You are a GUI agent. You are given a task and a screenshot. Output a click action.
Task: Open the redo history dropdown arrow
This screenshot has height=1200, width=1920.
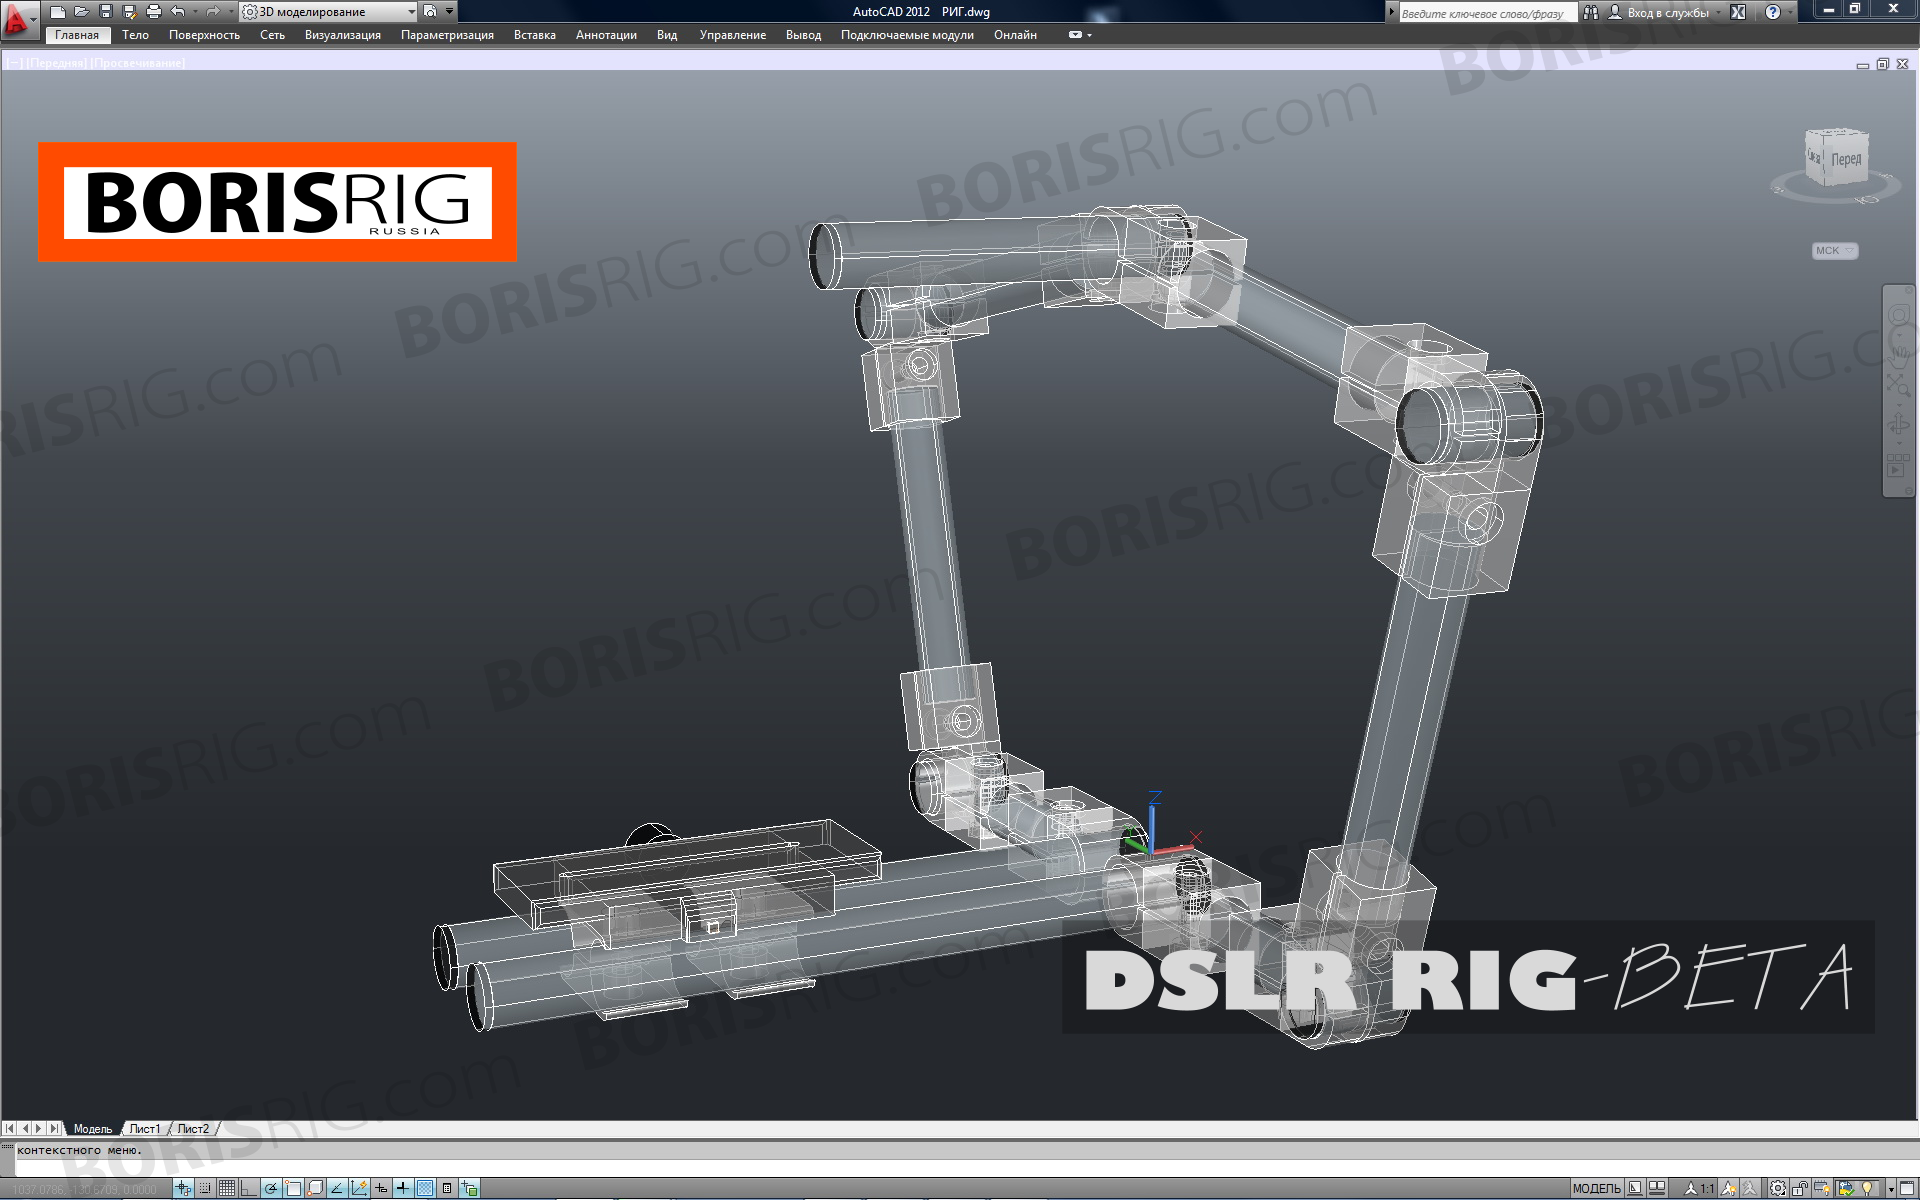point(231,12)
